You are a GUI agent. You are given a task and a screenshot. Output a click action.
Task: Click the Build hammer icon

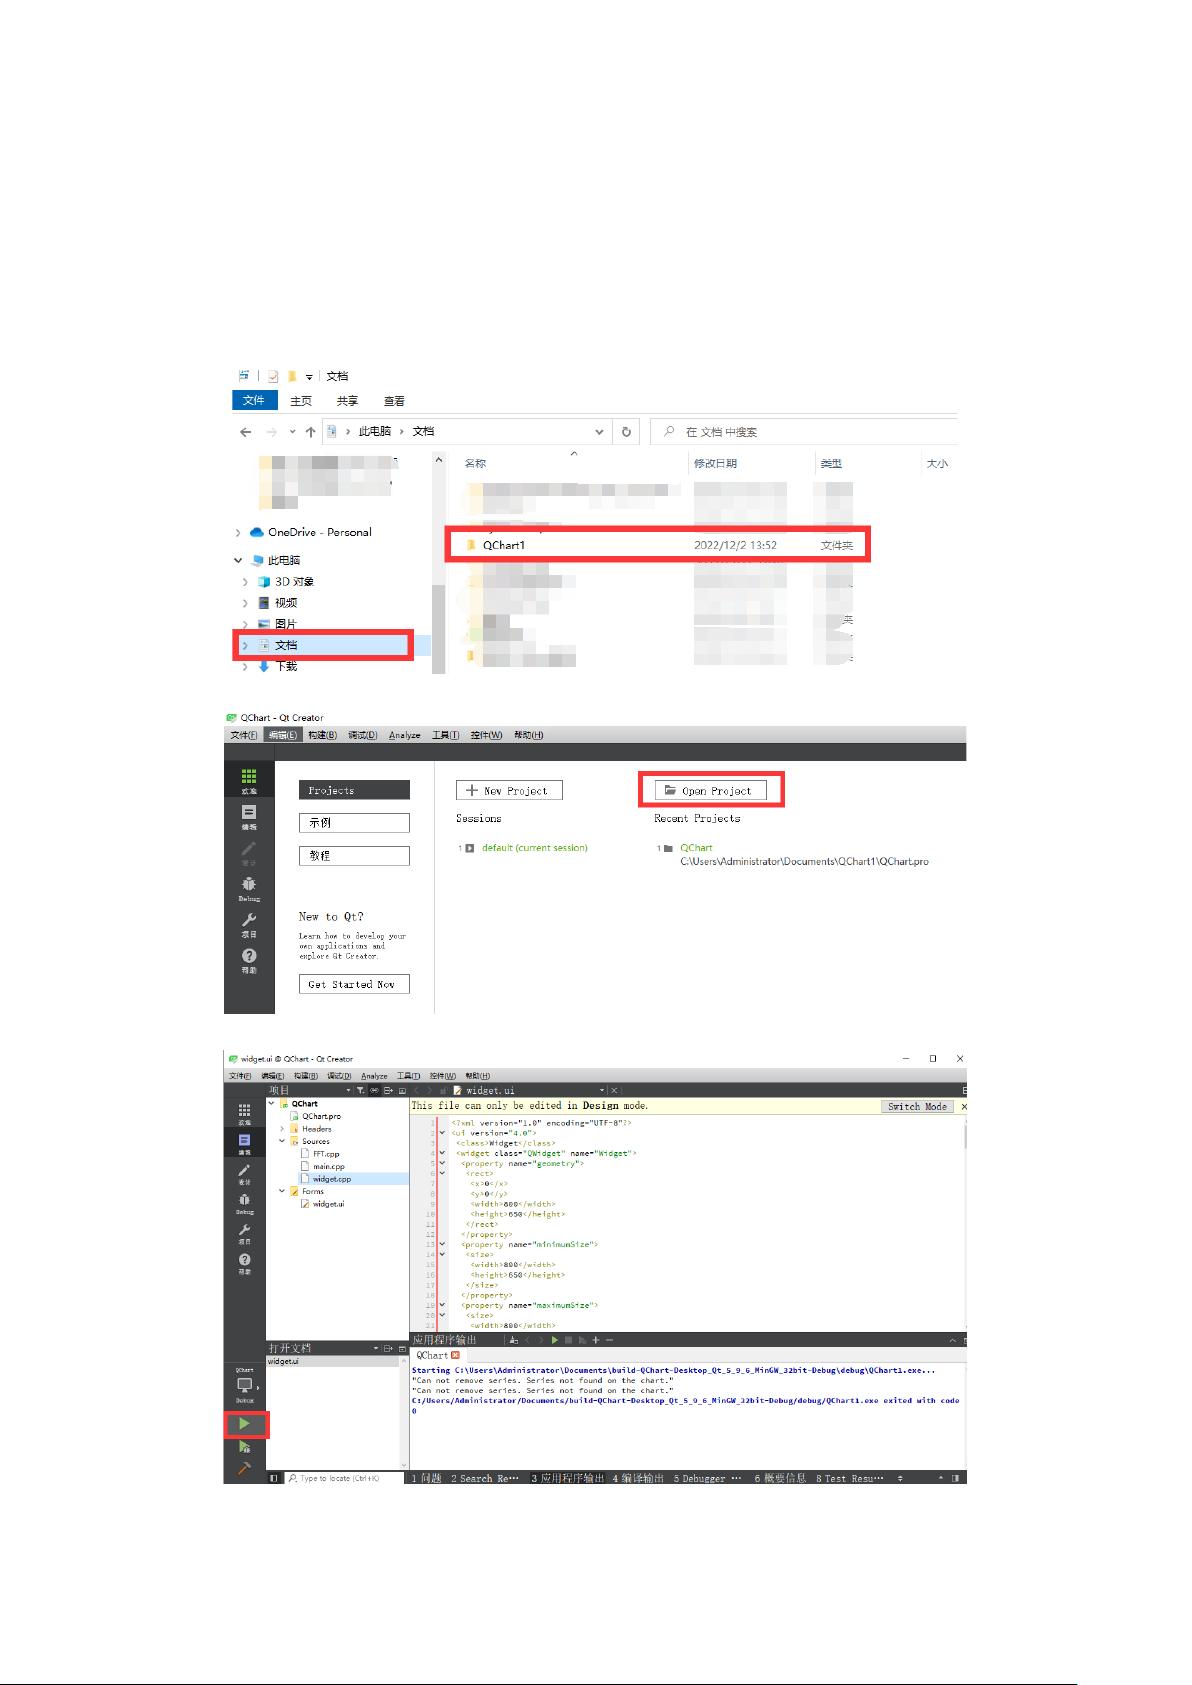click(x=244, y=1469)
